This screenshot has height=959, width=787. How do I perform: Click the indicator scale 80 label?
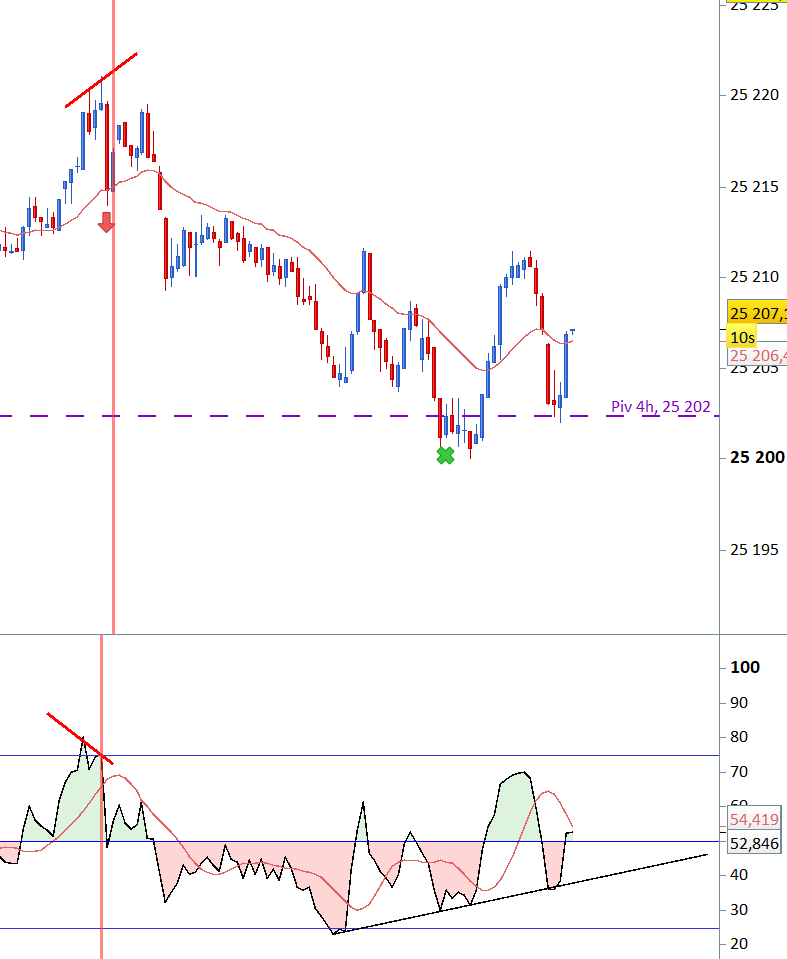[739, 737]
